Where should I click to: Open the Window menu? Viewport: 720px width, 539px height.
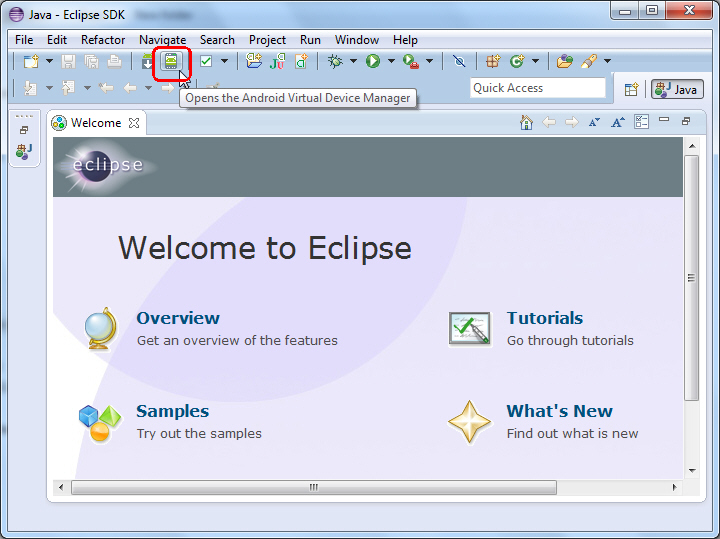[x=357, y=40]
